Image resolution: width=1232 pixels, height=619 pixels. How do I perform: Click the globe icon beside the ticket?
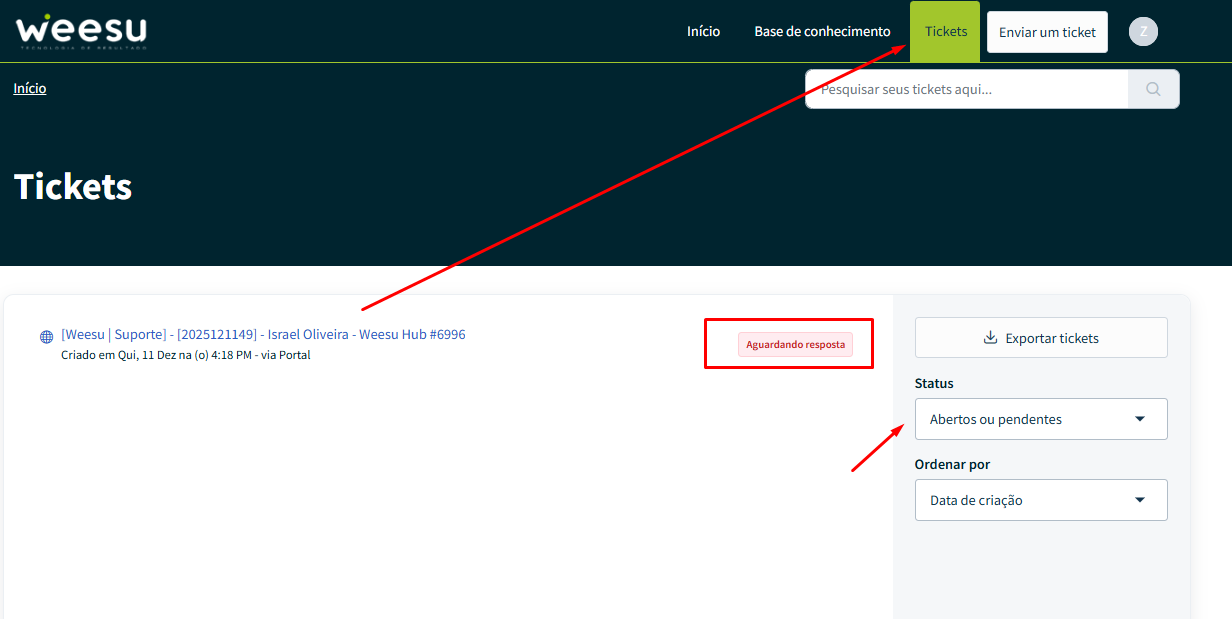click(46, 337)
